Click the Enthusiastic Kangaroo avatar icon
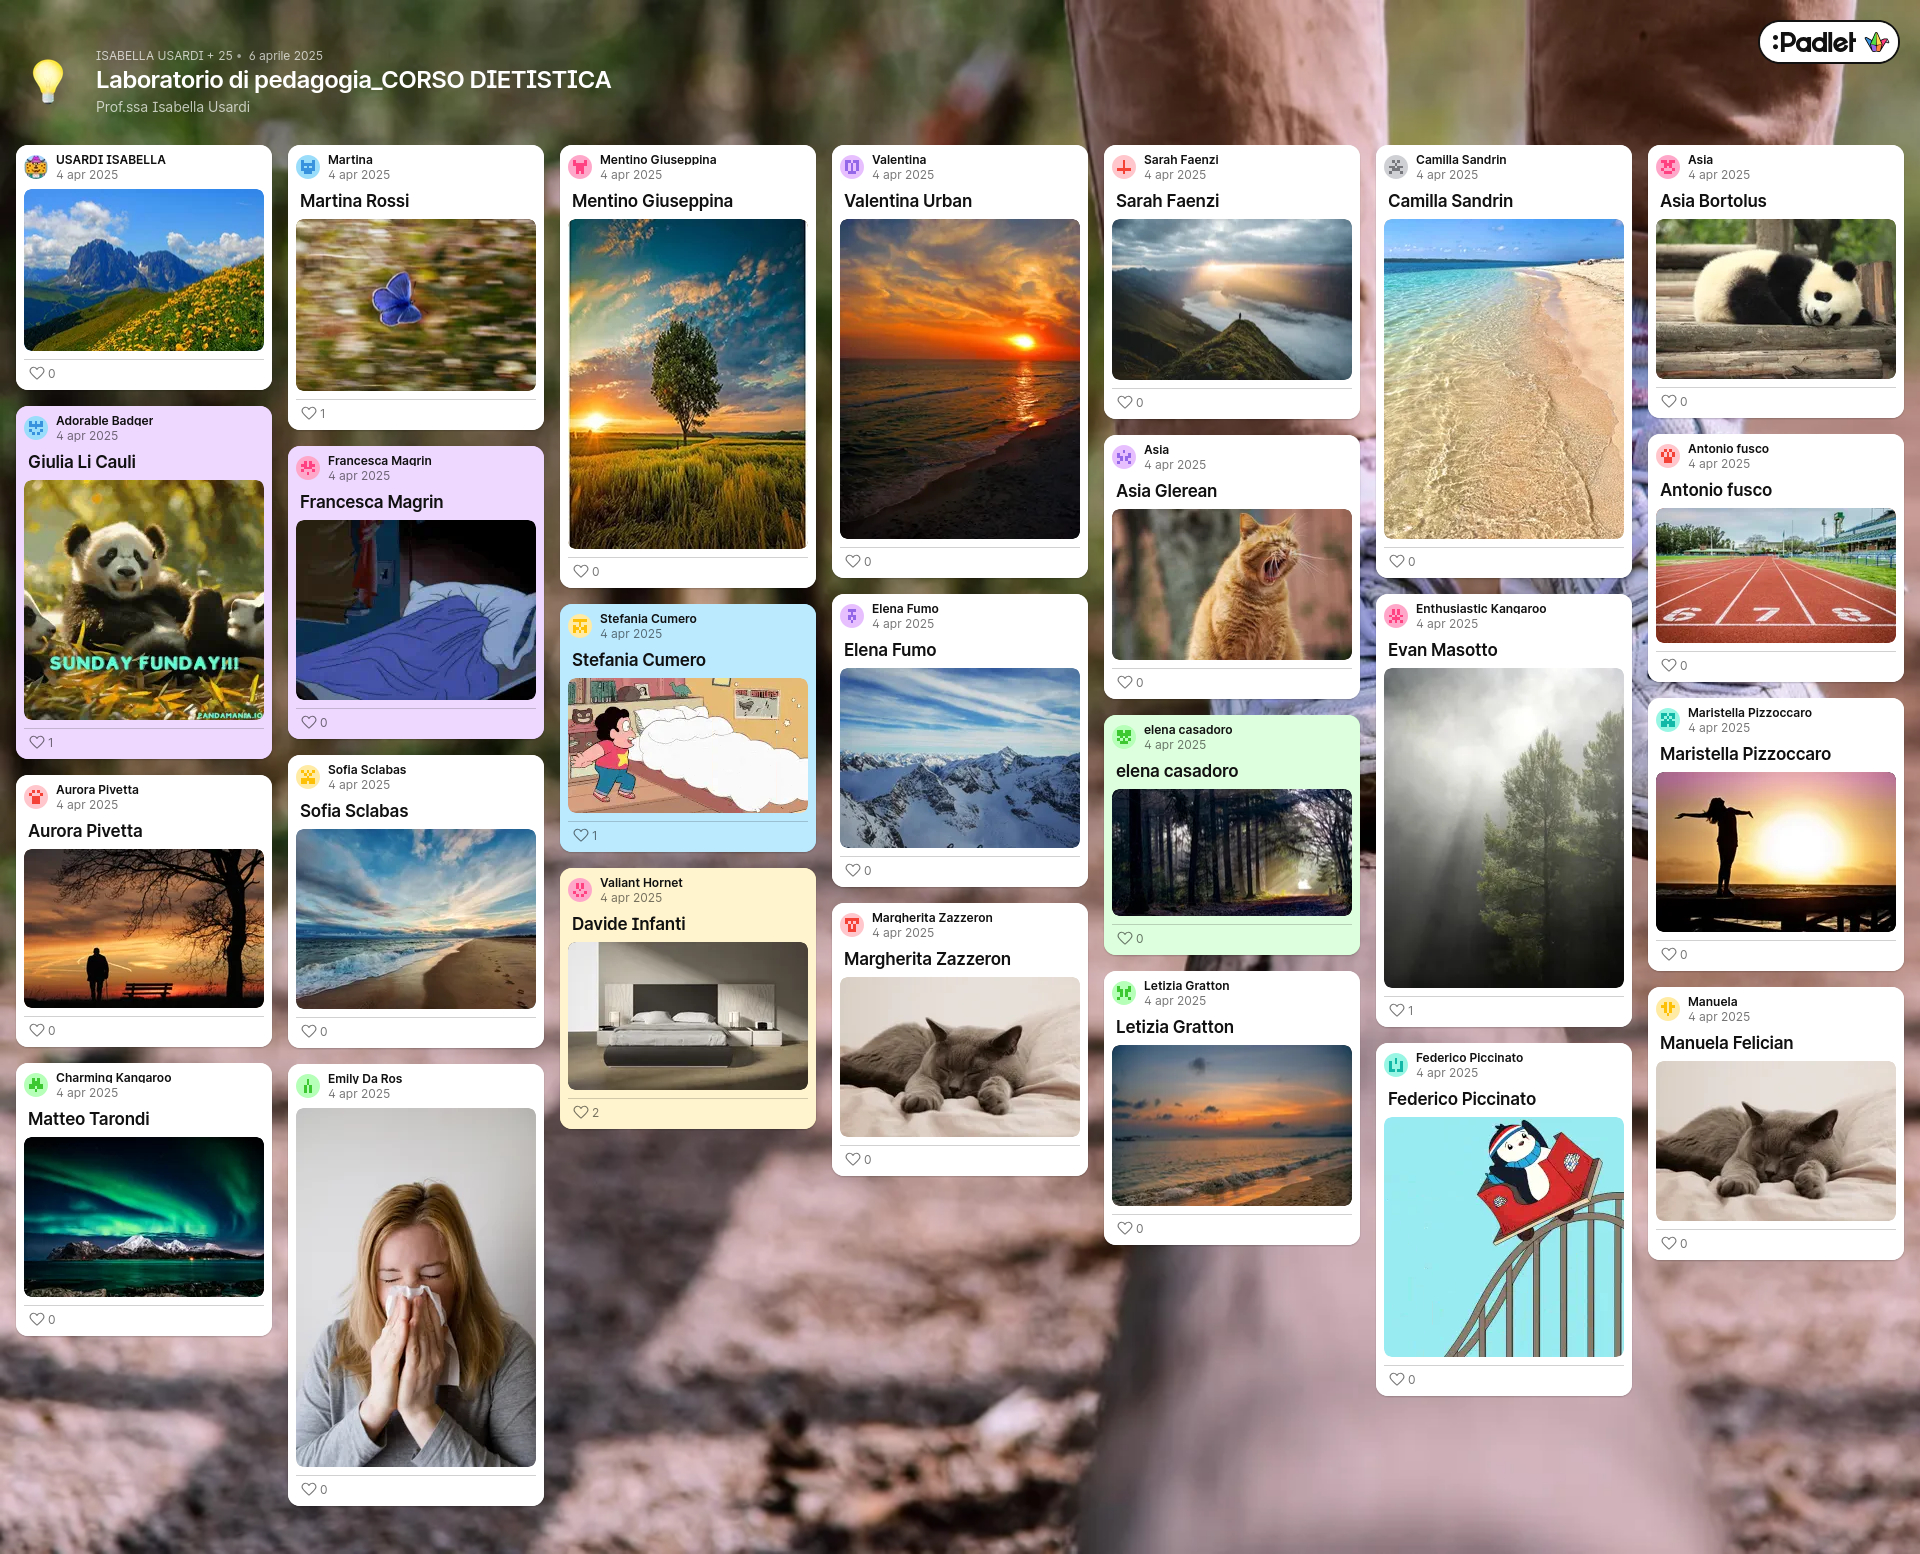 1396,615
